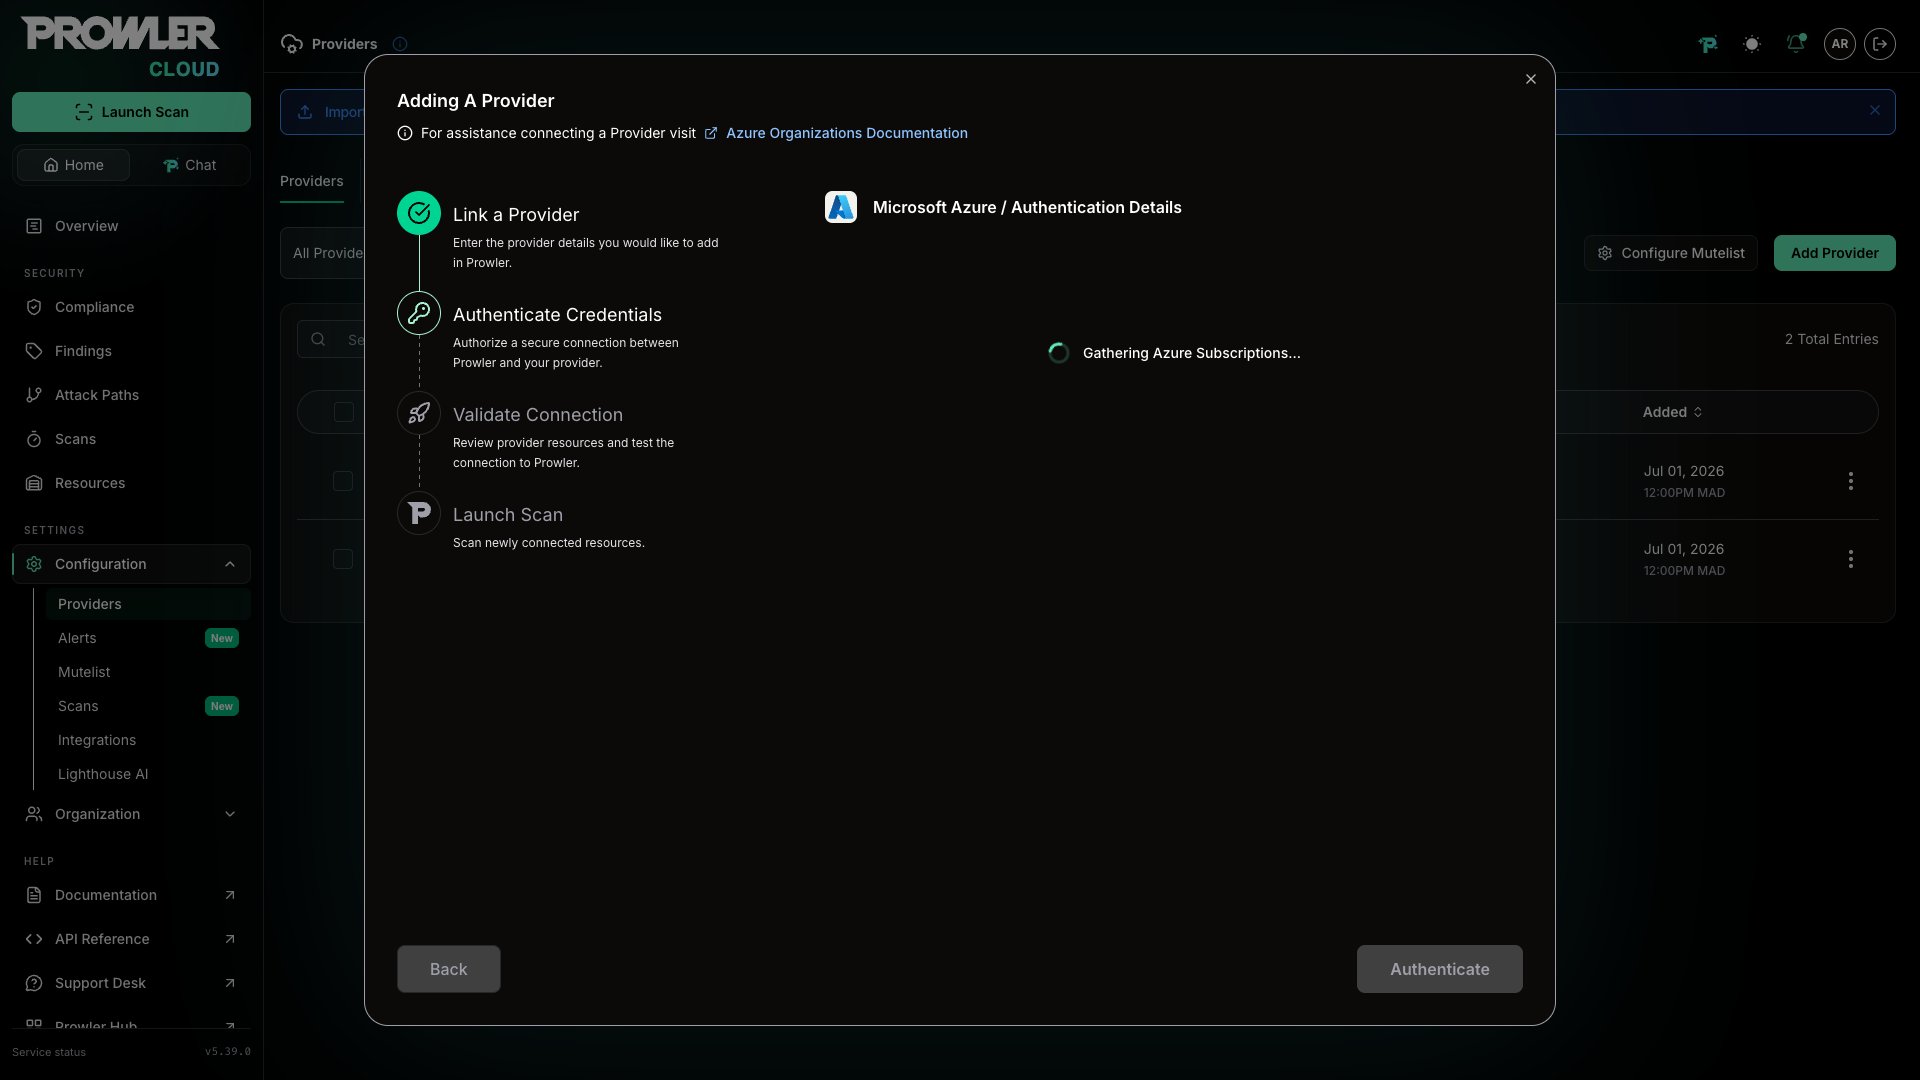Click the Documentation file icon
The width and height of the screenshot is (1920, 1080).
pyautogui.click(x=34, y=895)
